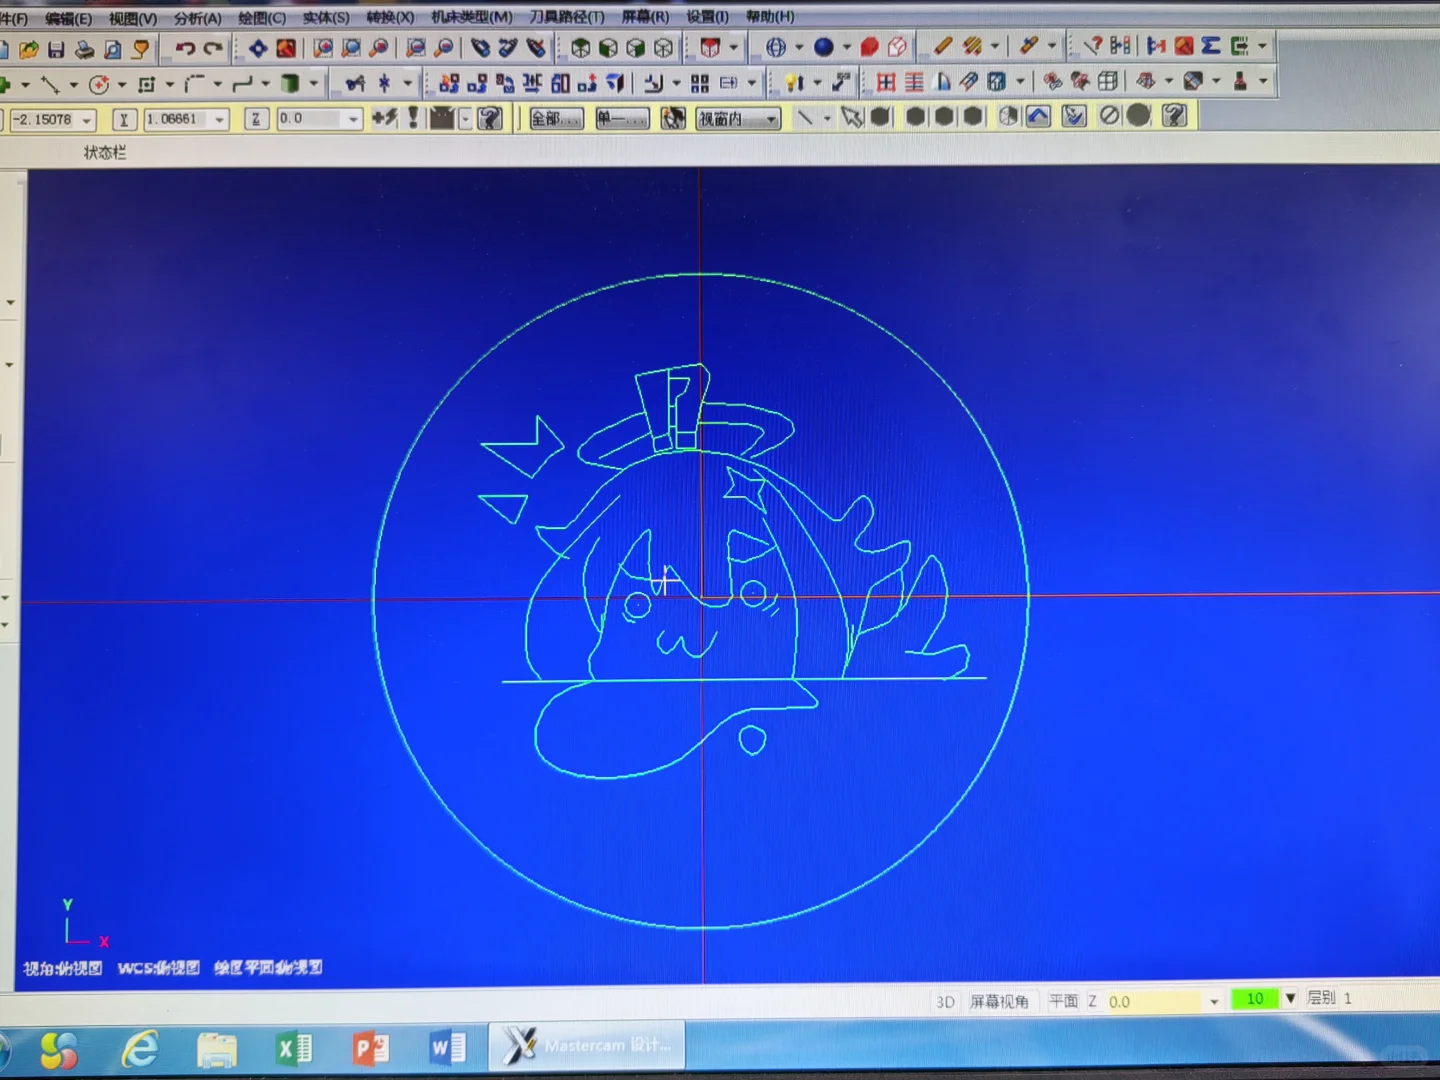This screenshot has width=1440, height=1080.
Task: Click the red shaded solid icon
Action: [x=869, y=47]
